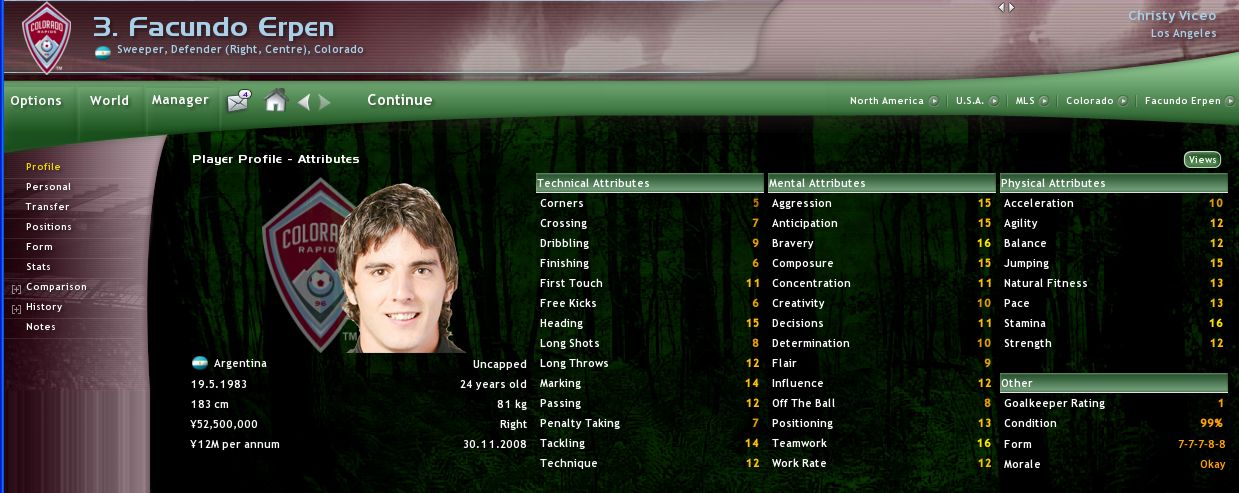Screen dimensions: 1239x493
Task: Click the player's face photo
Action: pos(400,268)
